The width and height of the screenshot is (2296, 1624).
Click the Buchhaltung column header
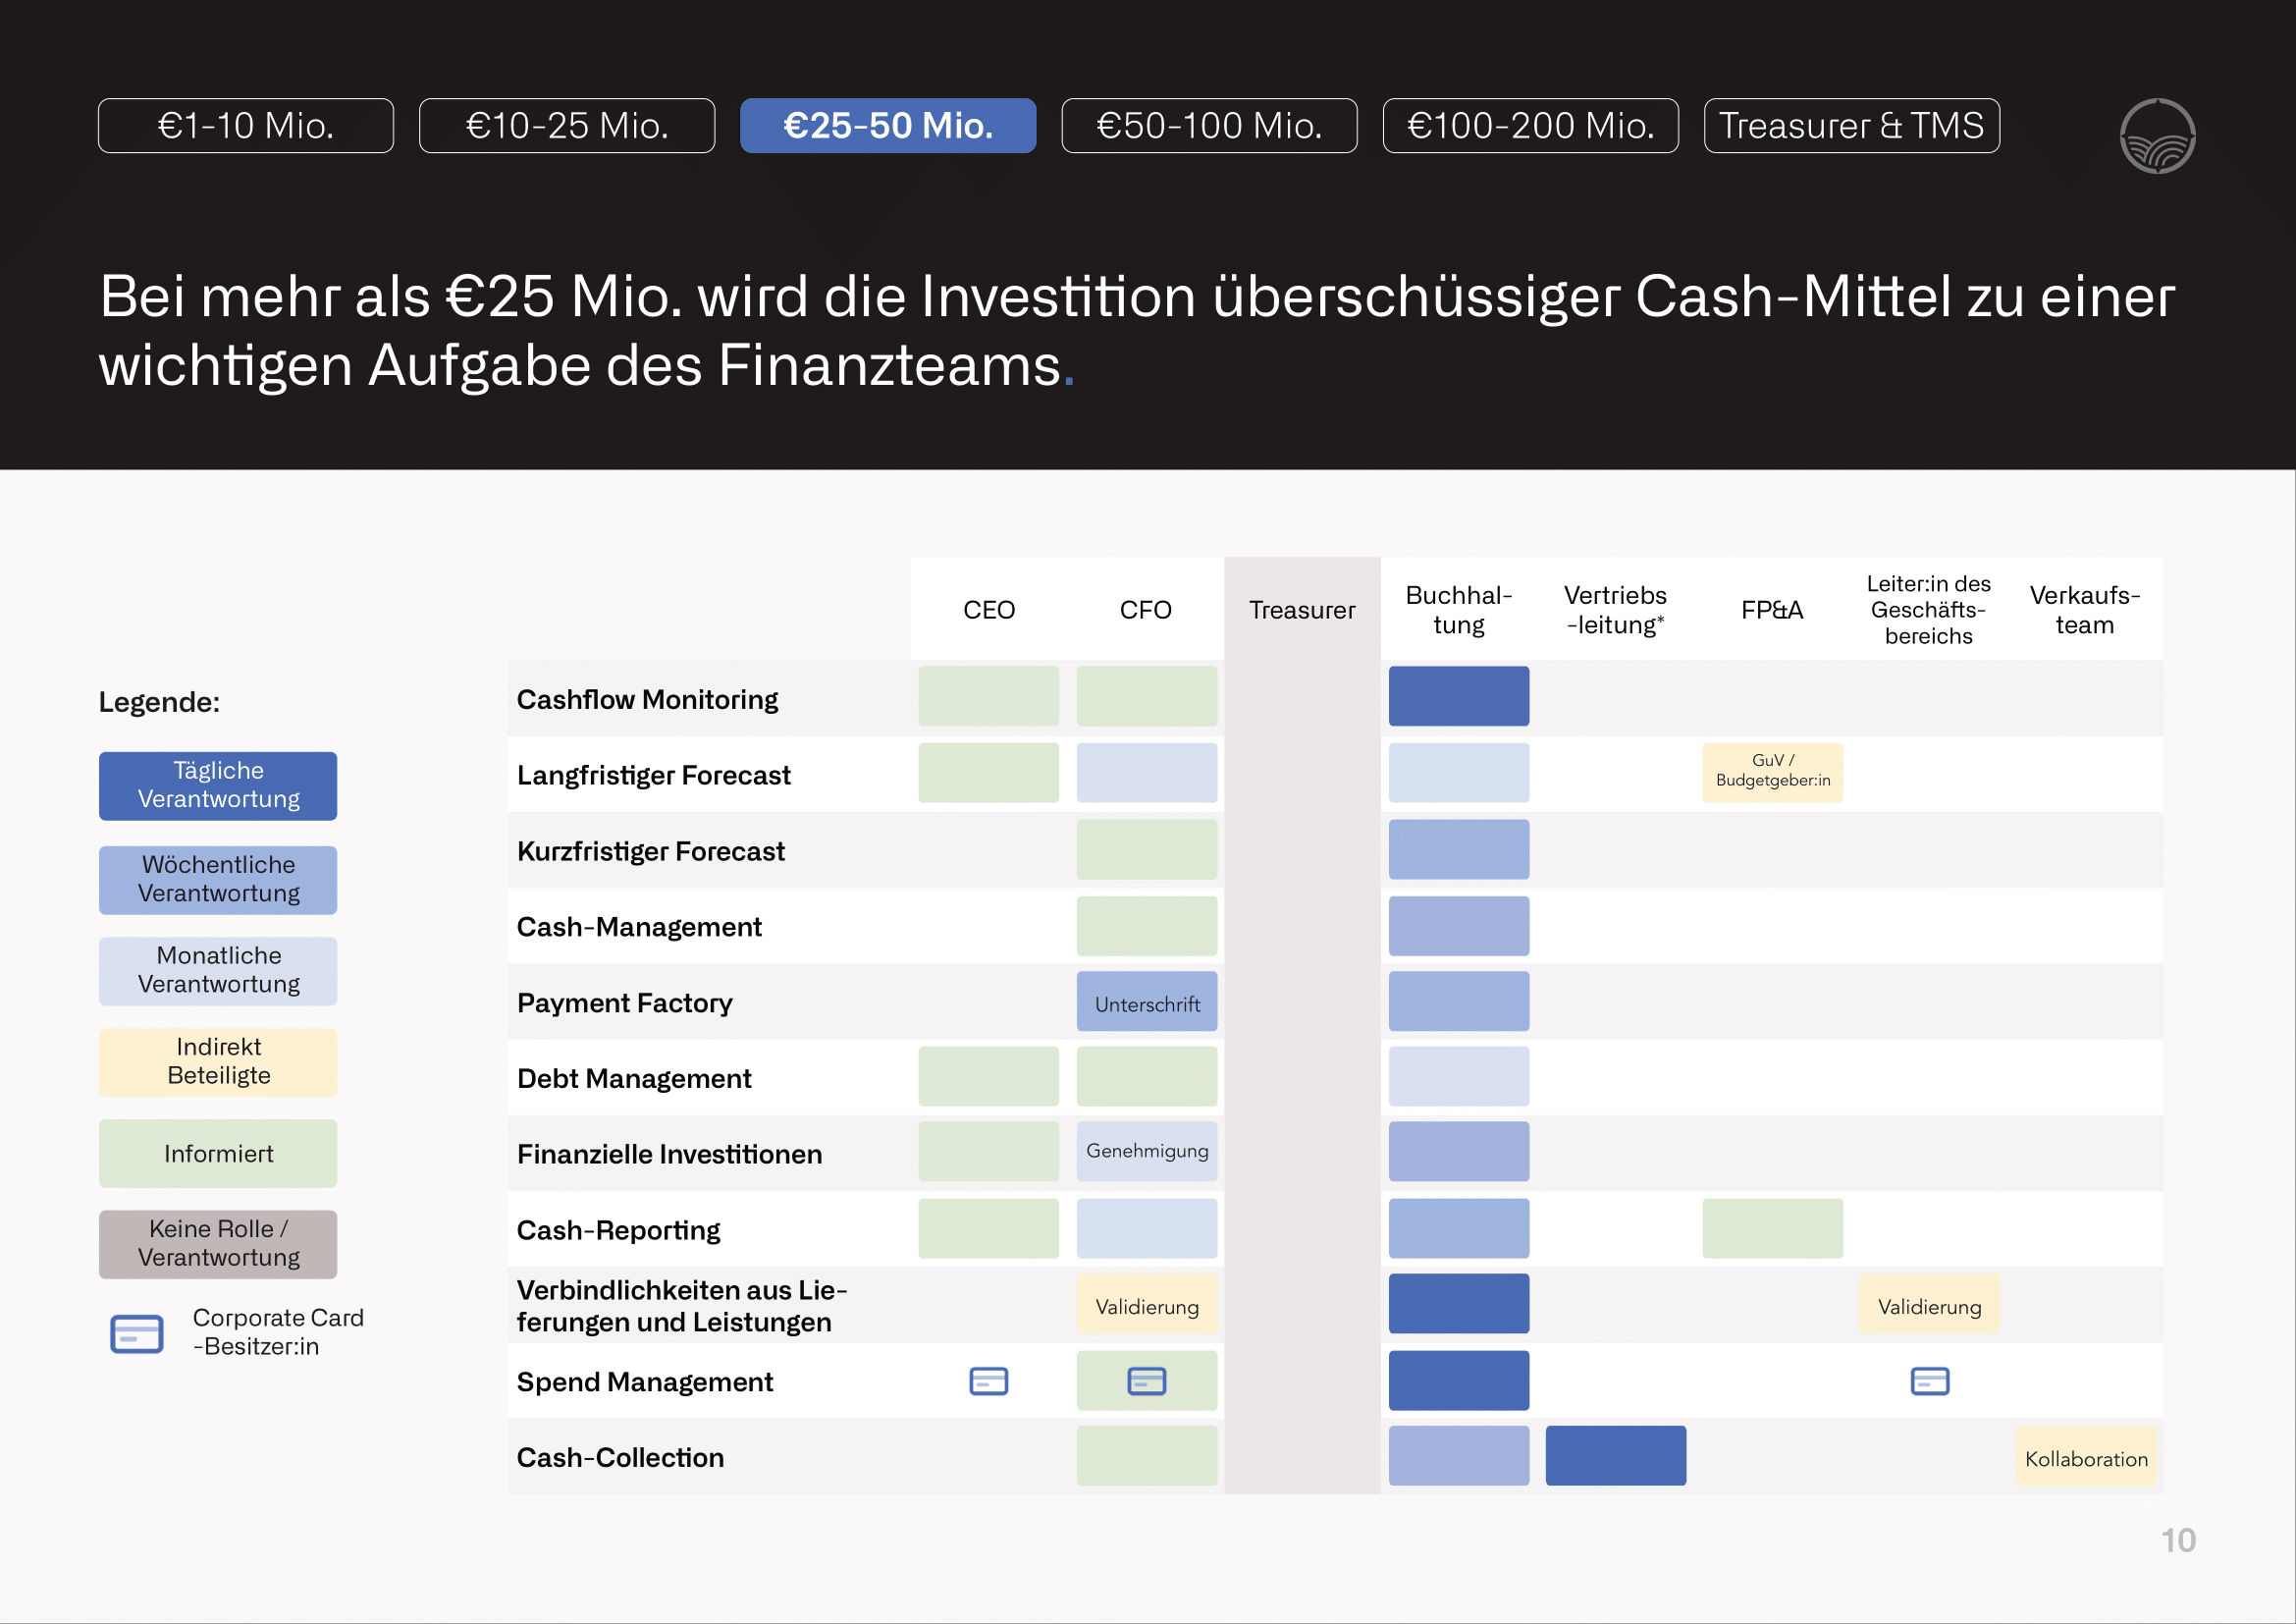1459,610
